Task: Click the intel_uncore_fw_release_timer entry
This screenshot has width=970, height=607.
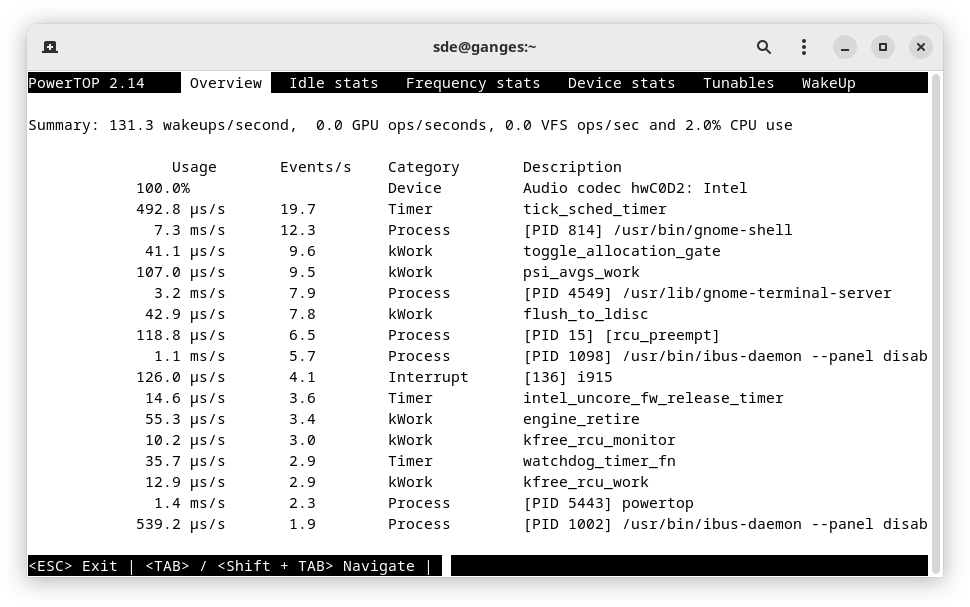Action: point(653,398)
